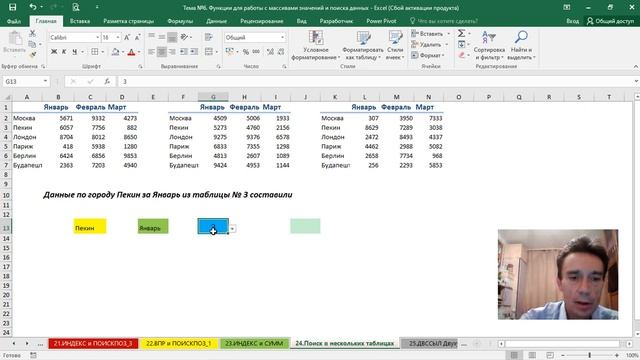Click the accounting number format icon
The width and height of the screenshot is (640, 360).
point(229,52)
